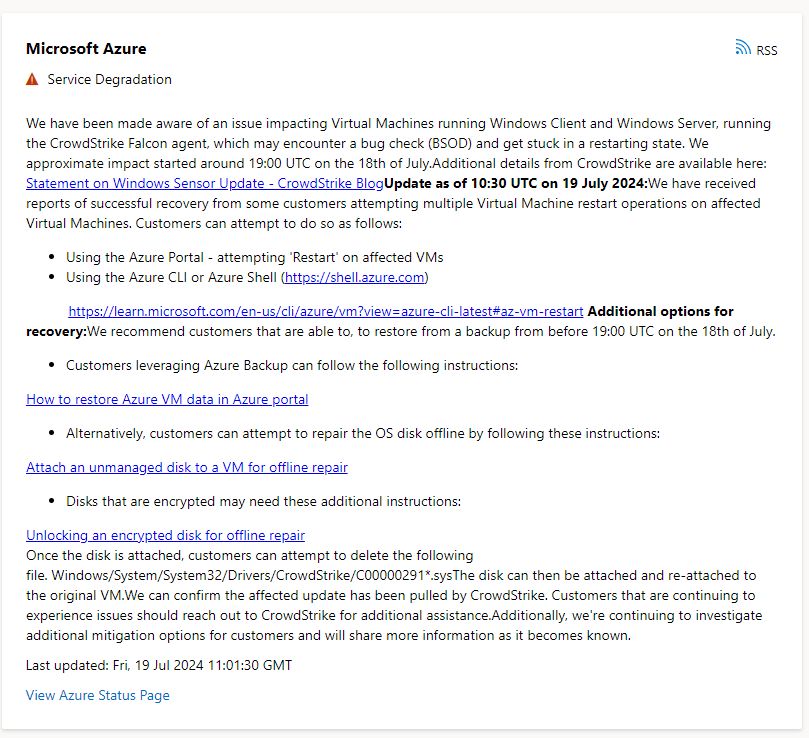Screen dimensions: 809x738
Task: Click the orange Service Degradation warning icon
Action: (33, 80)
